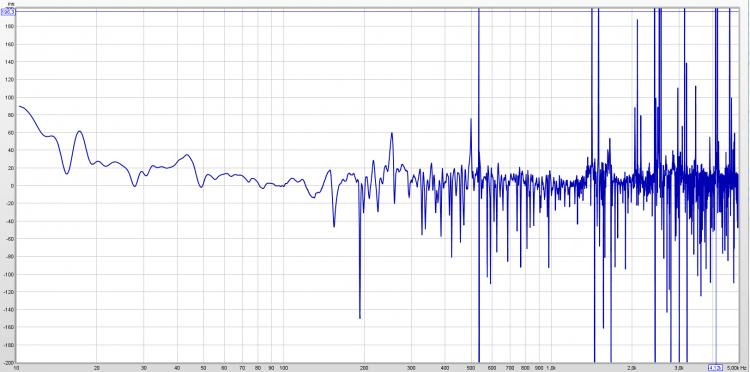Click the 35 ms bump right of 40 Hz
Viewport: 750px width, 372px height.
click(187, 154)
